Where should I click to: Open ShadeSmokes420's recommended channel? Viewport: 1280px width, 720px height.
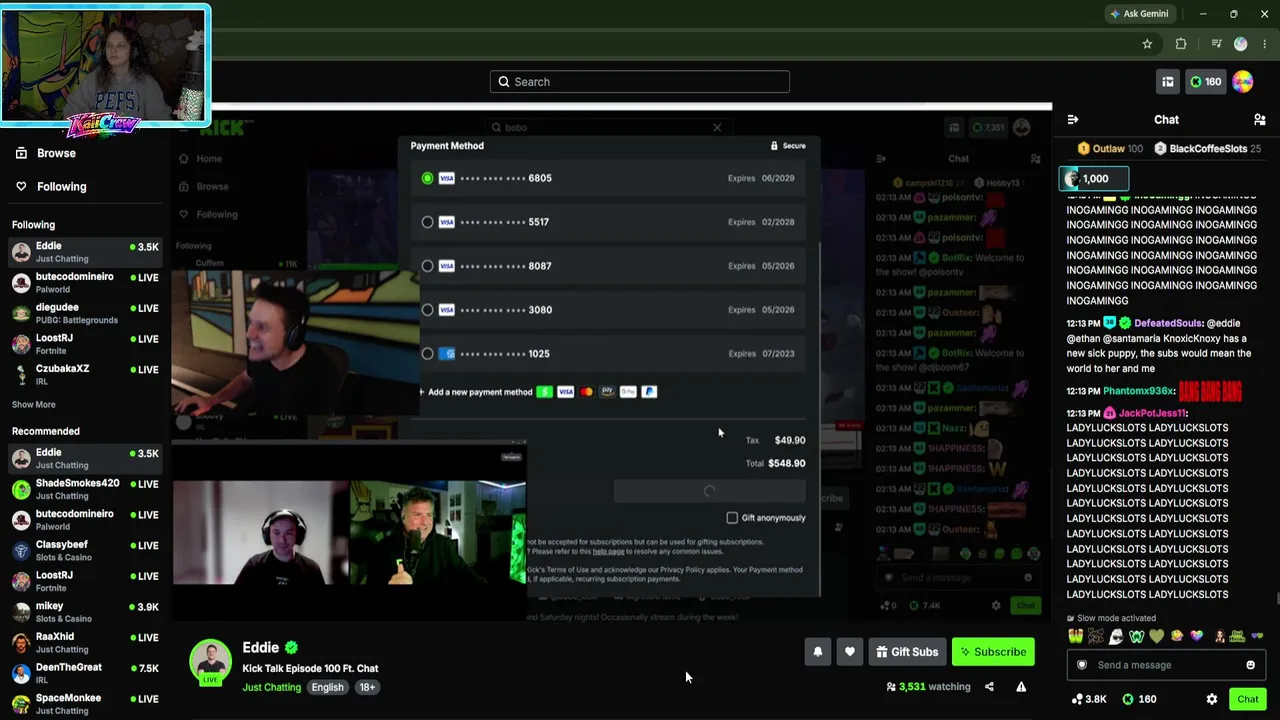[84, 489]
